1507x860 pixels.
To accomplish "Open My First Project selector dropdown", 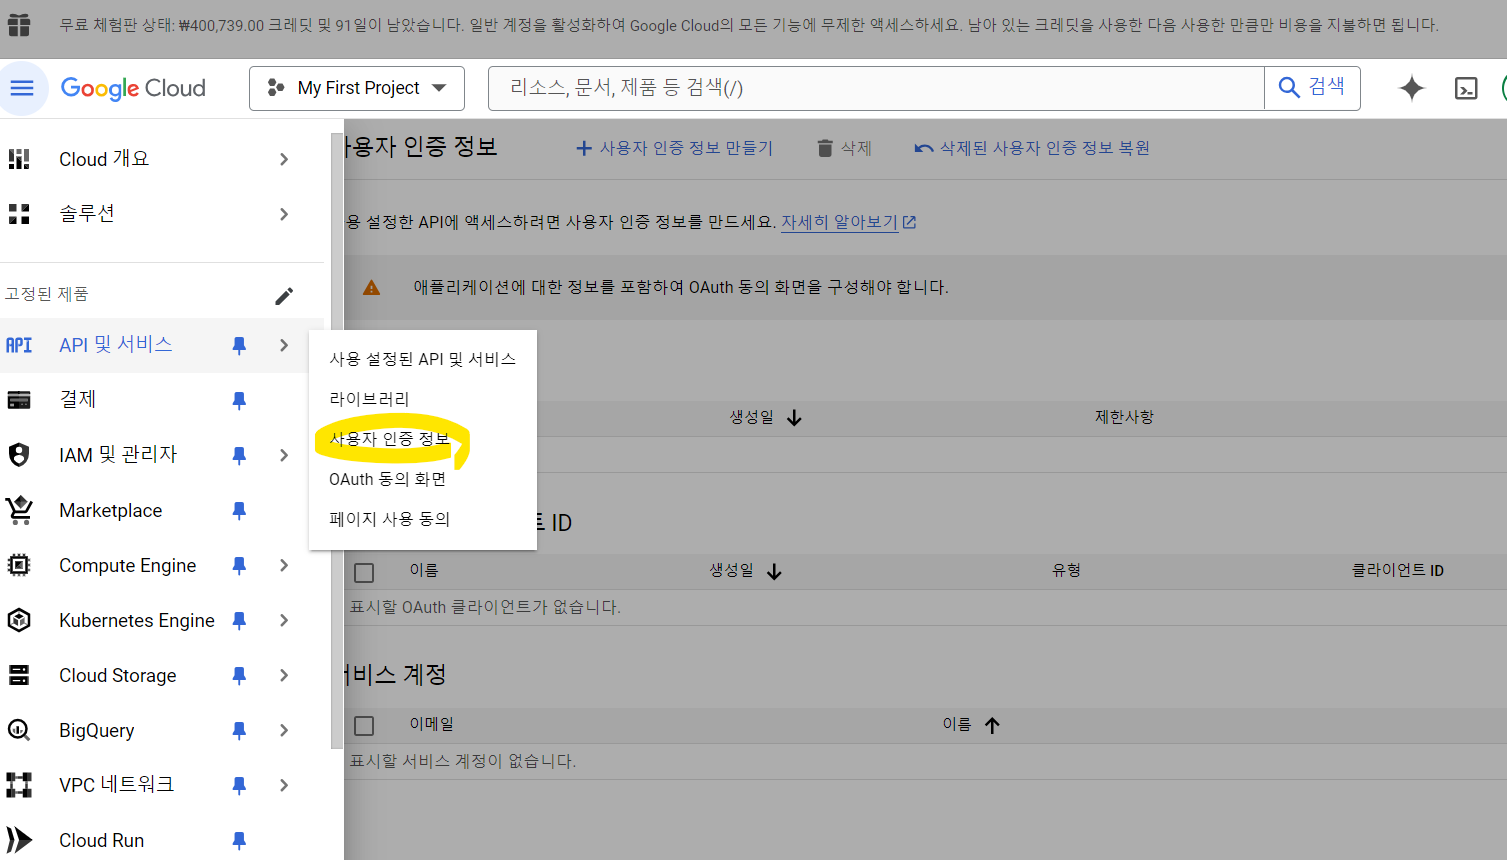I will click(357, 88).
